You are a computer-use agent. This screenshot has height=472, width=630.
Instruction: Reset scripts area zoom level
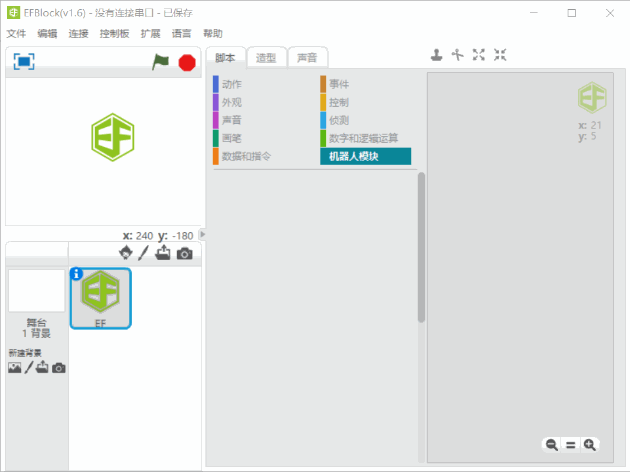(571, 445)
